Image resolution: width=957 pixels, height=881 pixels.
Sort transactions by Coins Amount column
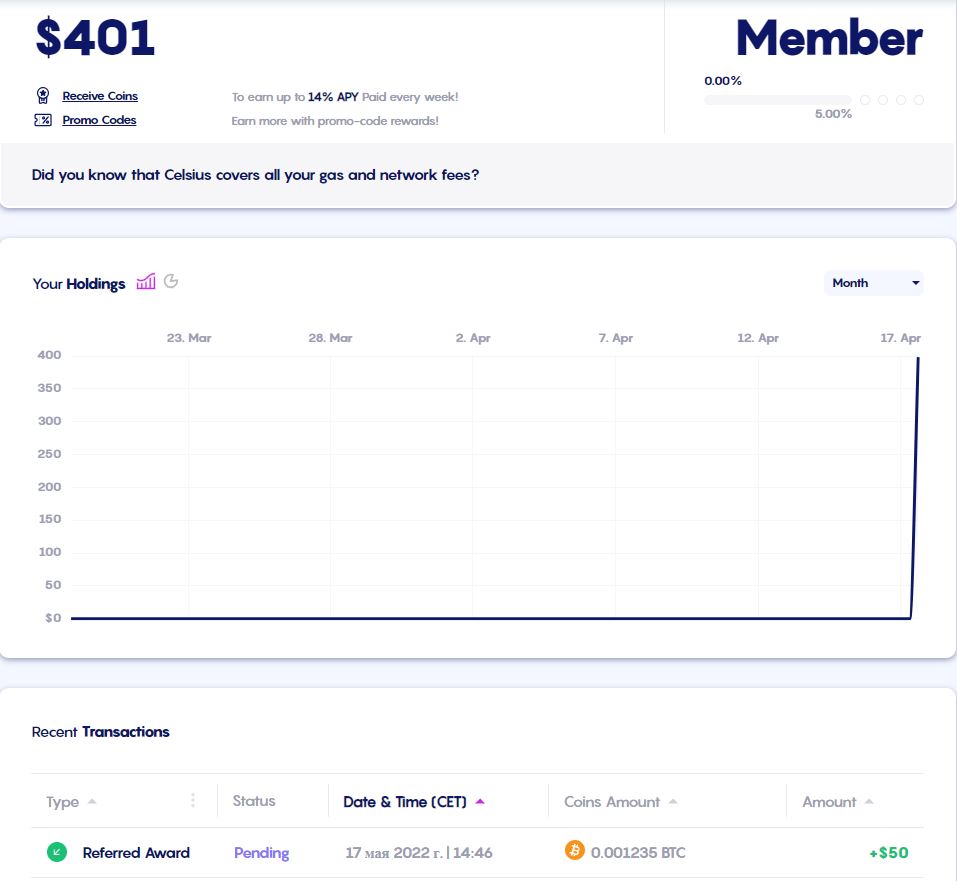point(612,802)
